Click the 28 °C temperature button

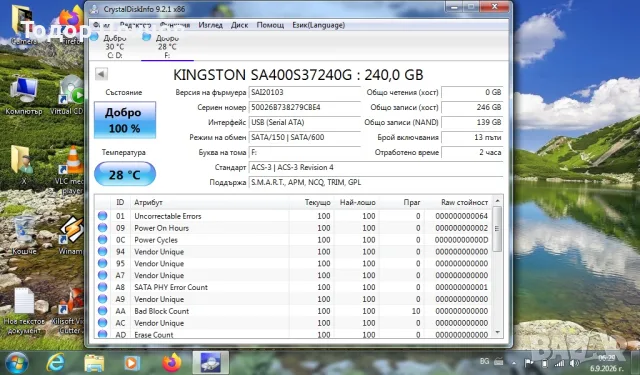pyautogui.click(x=124, y=174)
